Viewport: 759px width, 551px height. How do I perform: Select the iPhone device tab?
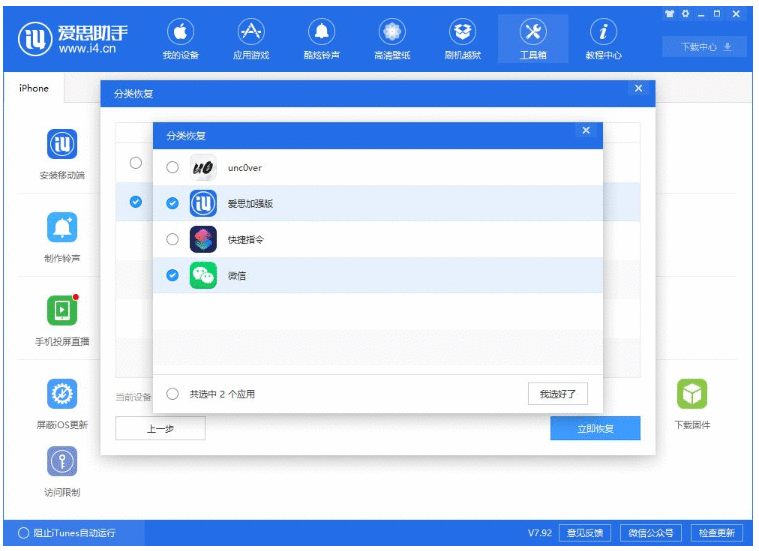tap(34, 88)
